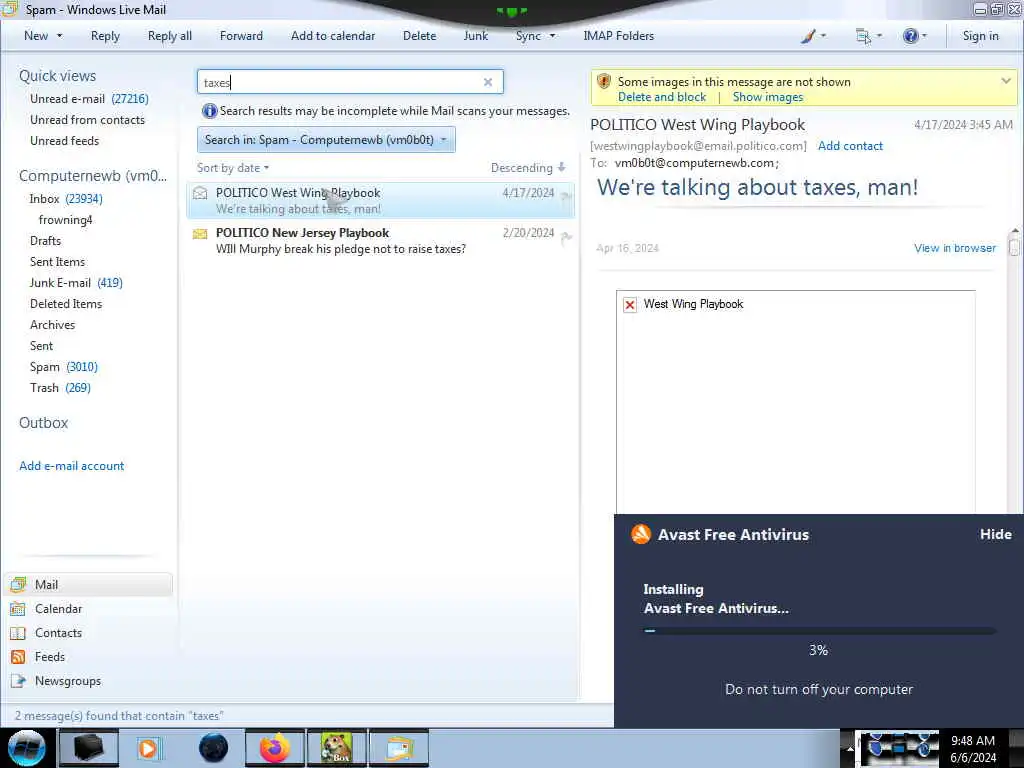Open the New message dropdown arrow
Screen dimensions: 1024x768
click(x=59, y=36)
